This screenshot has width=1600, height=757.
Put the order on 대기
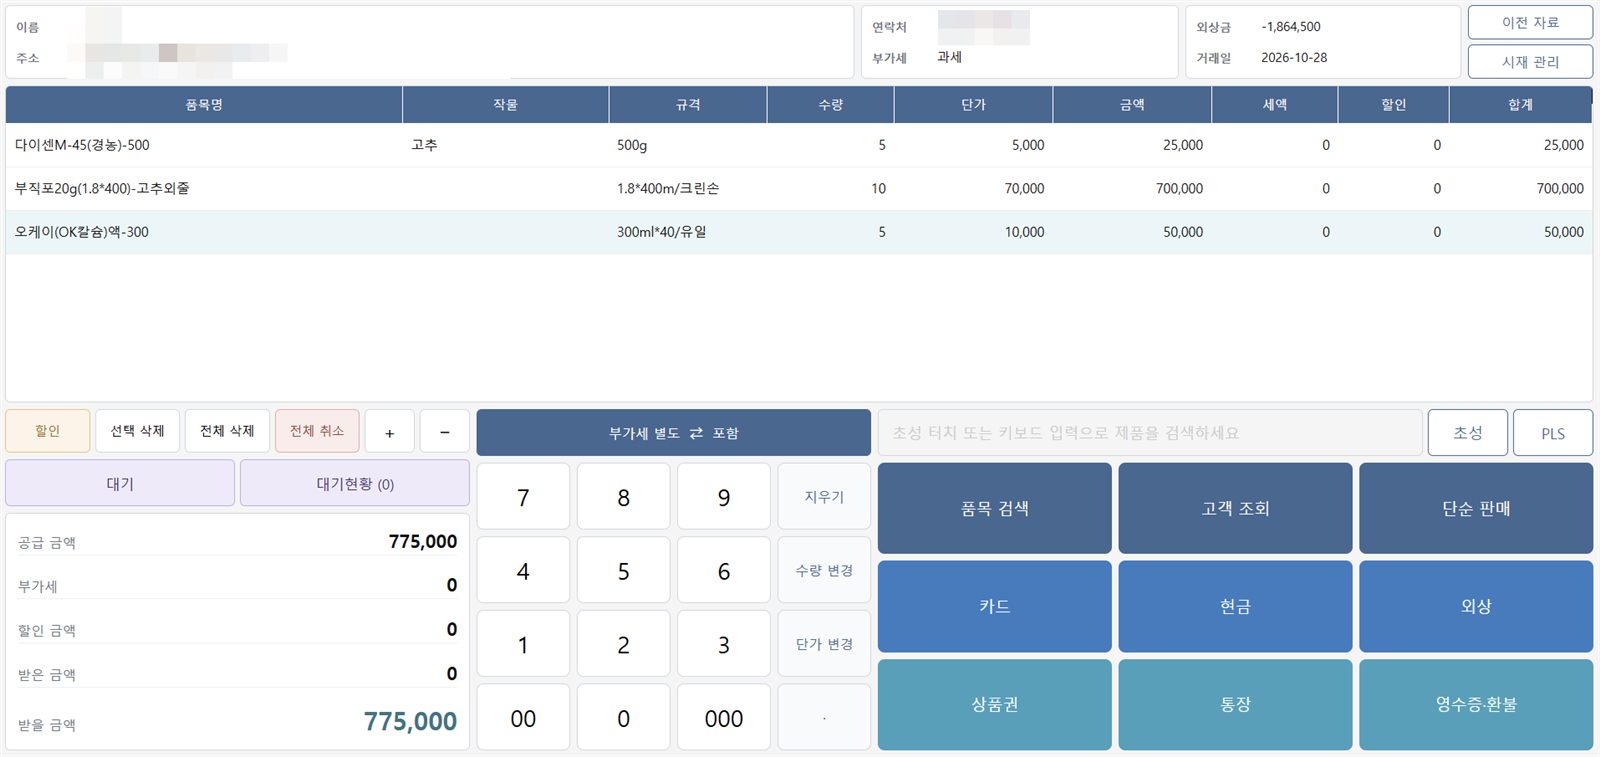120,483
